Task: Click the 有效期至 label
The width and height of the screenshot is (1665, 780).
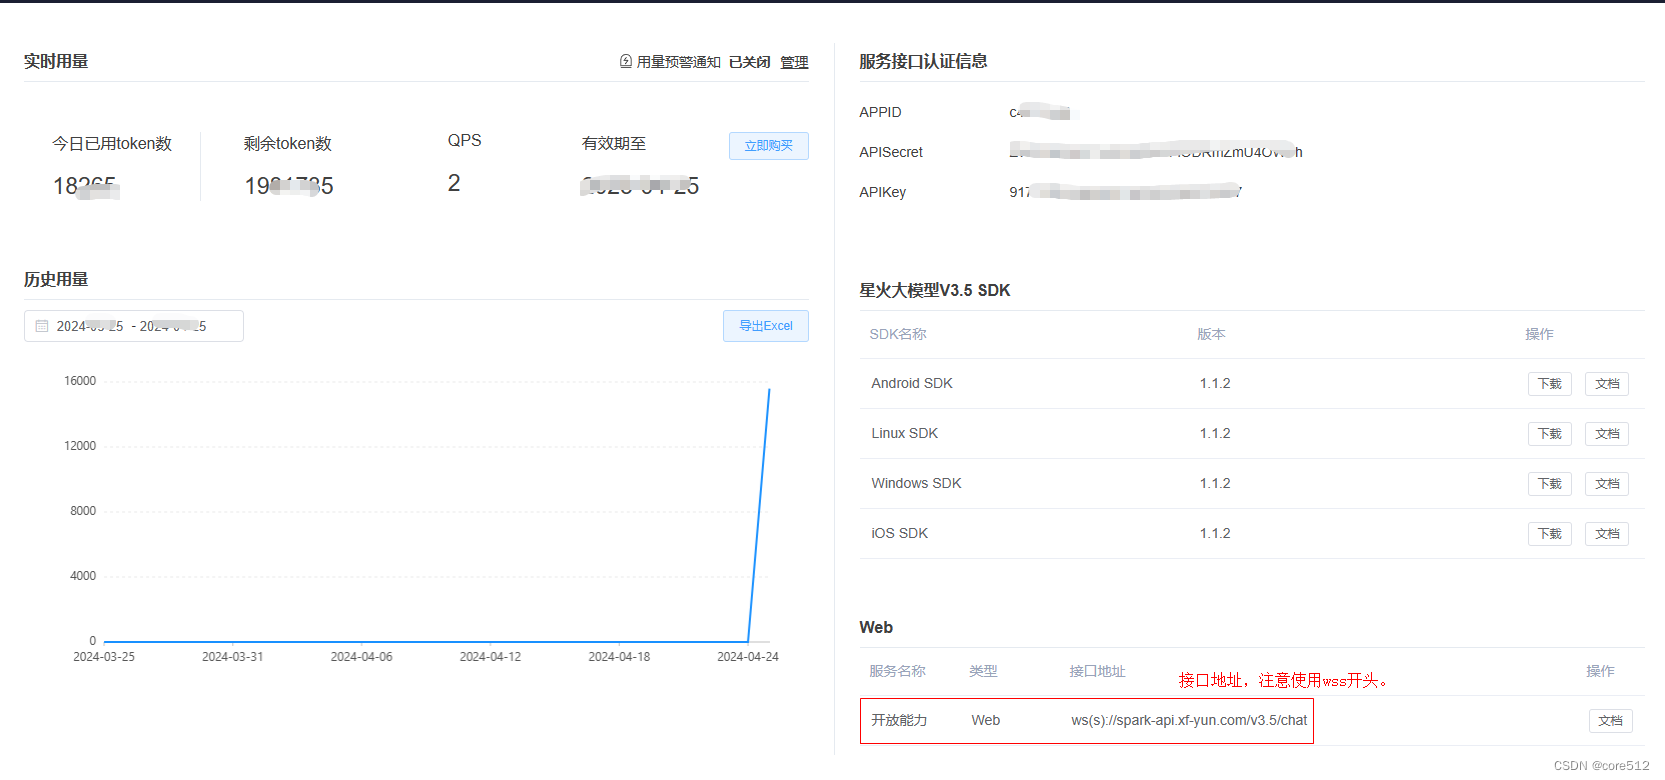Action: [614, 144]
